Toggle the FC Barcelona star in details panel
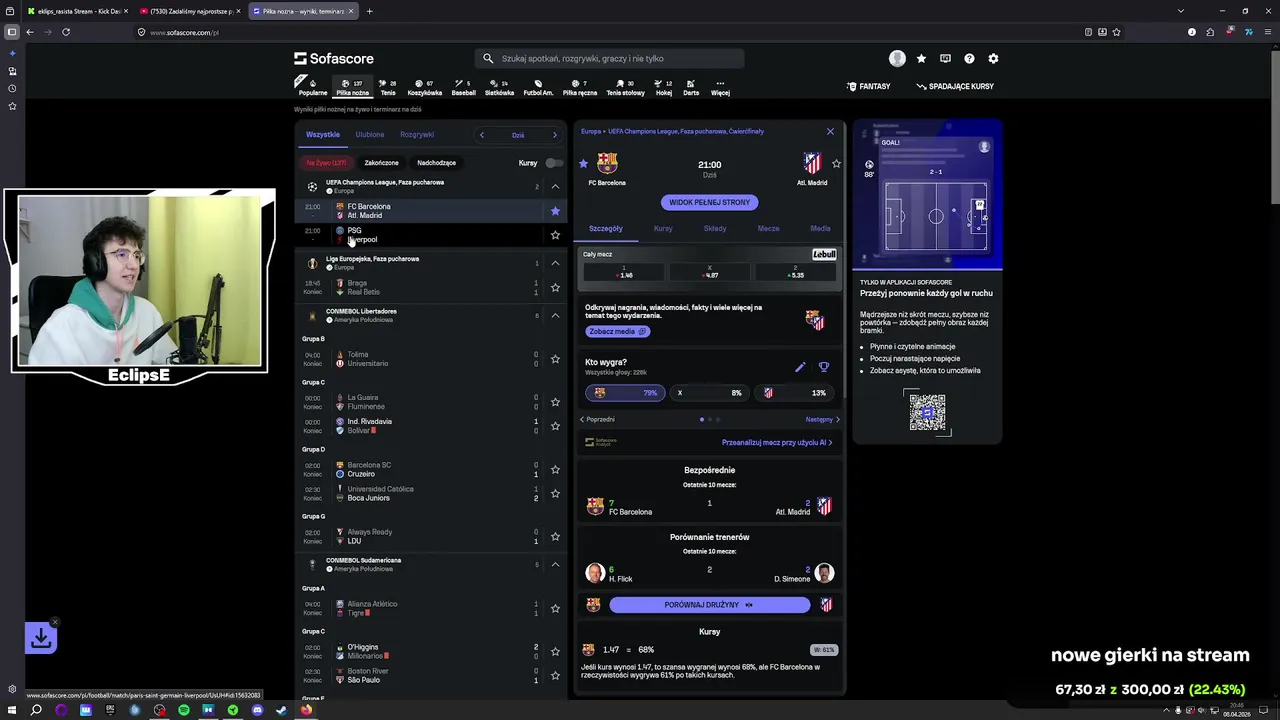 (x=584, y=163)
